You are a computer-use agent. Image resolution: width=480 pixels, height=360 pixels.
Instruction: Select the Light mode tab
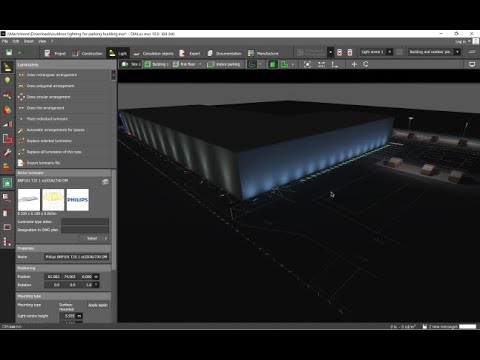coord(118,53)
